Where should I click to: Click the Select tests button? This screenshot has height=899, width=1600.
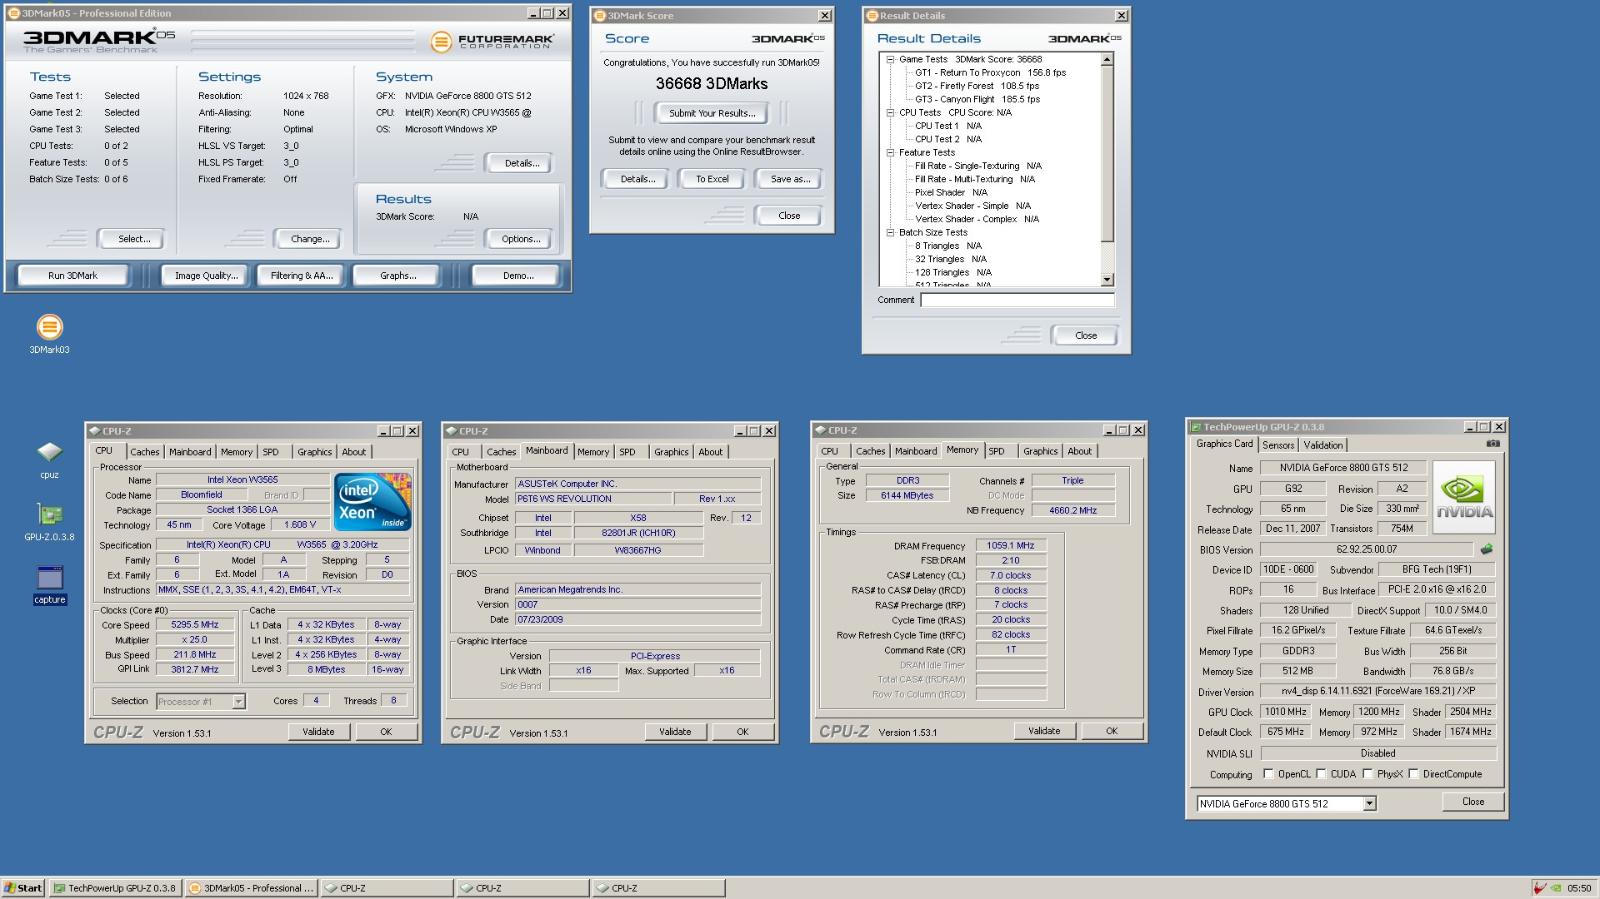(134, 239)
